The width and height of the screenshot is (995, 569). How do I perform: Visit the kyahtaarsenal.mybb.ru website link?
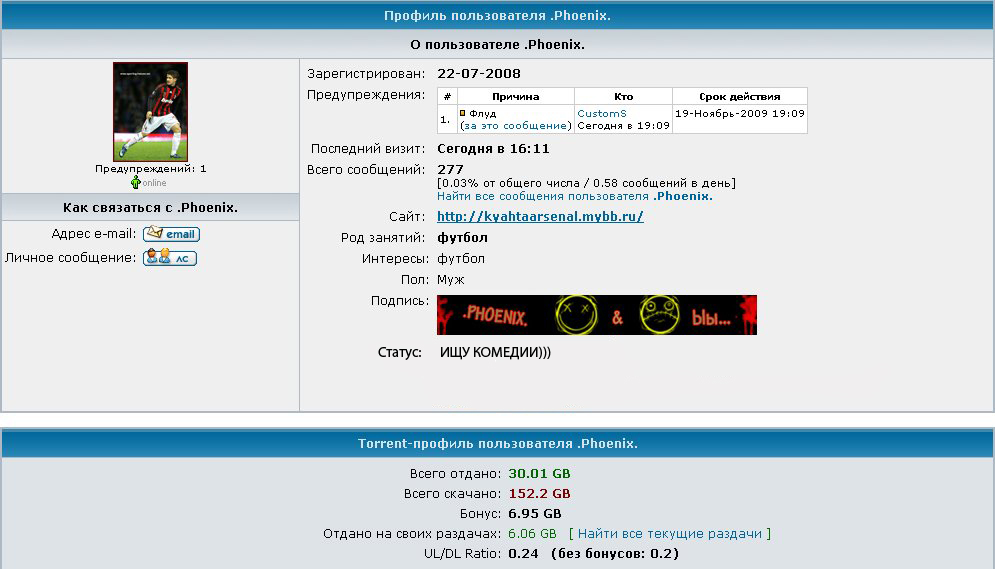coord(540,216)
